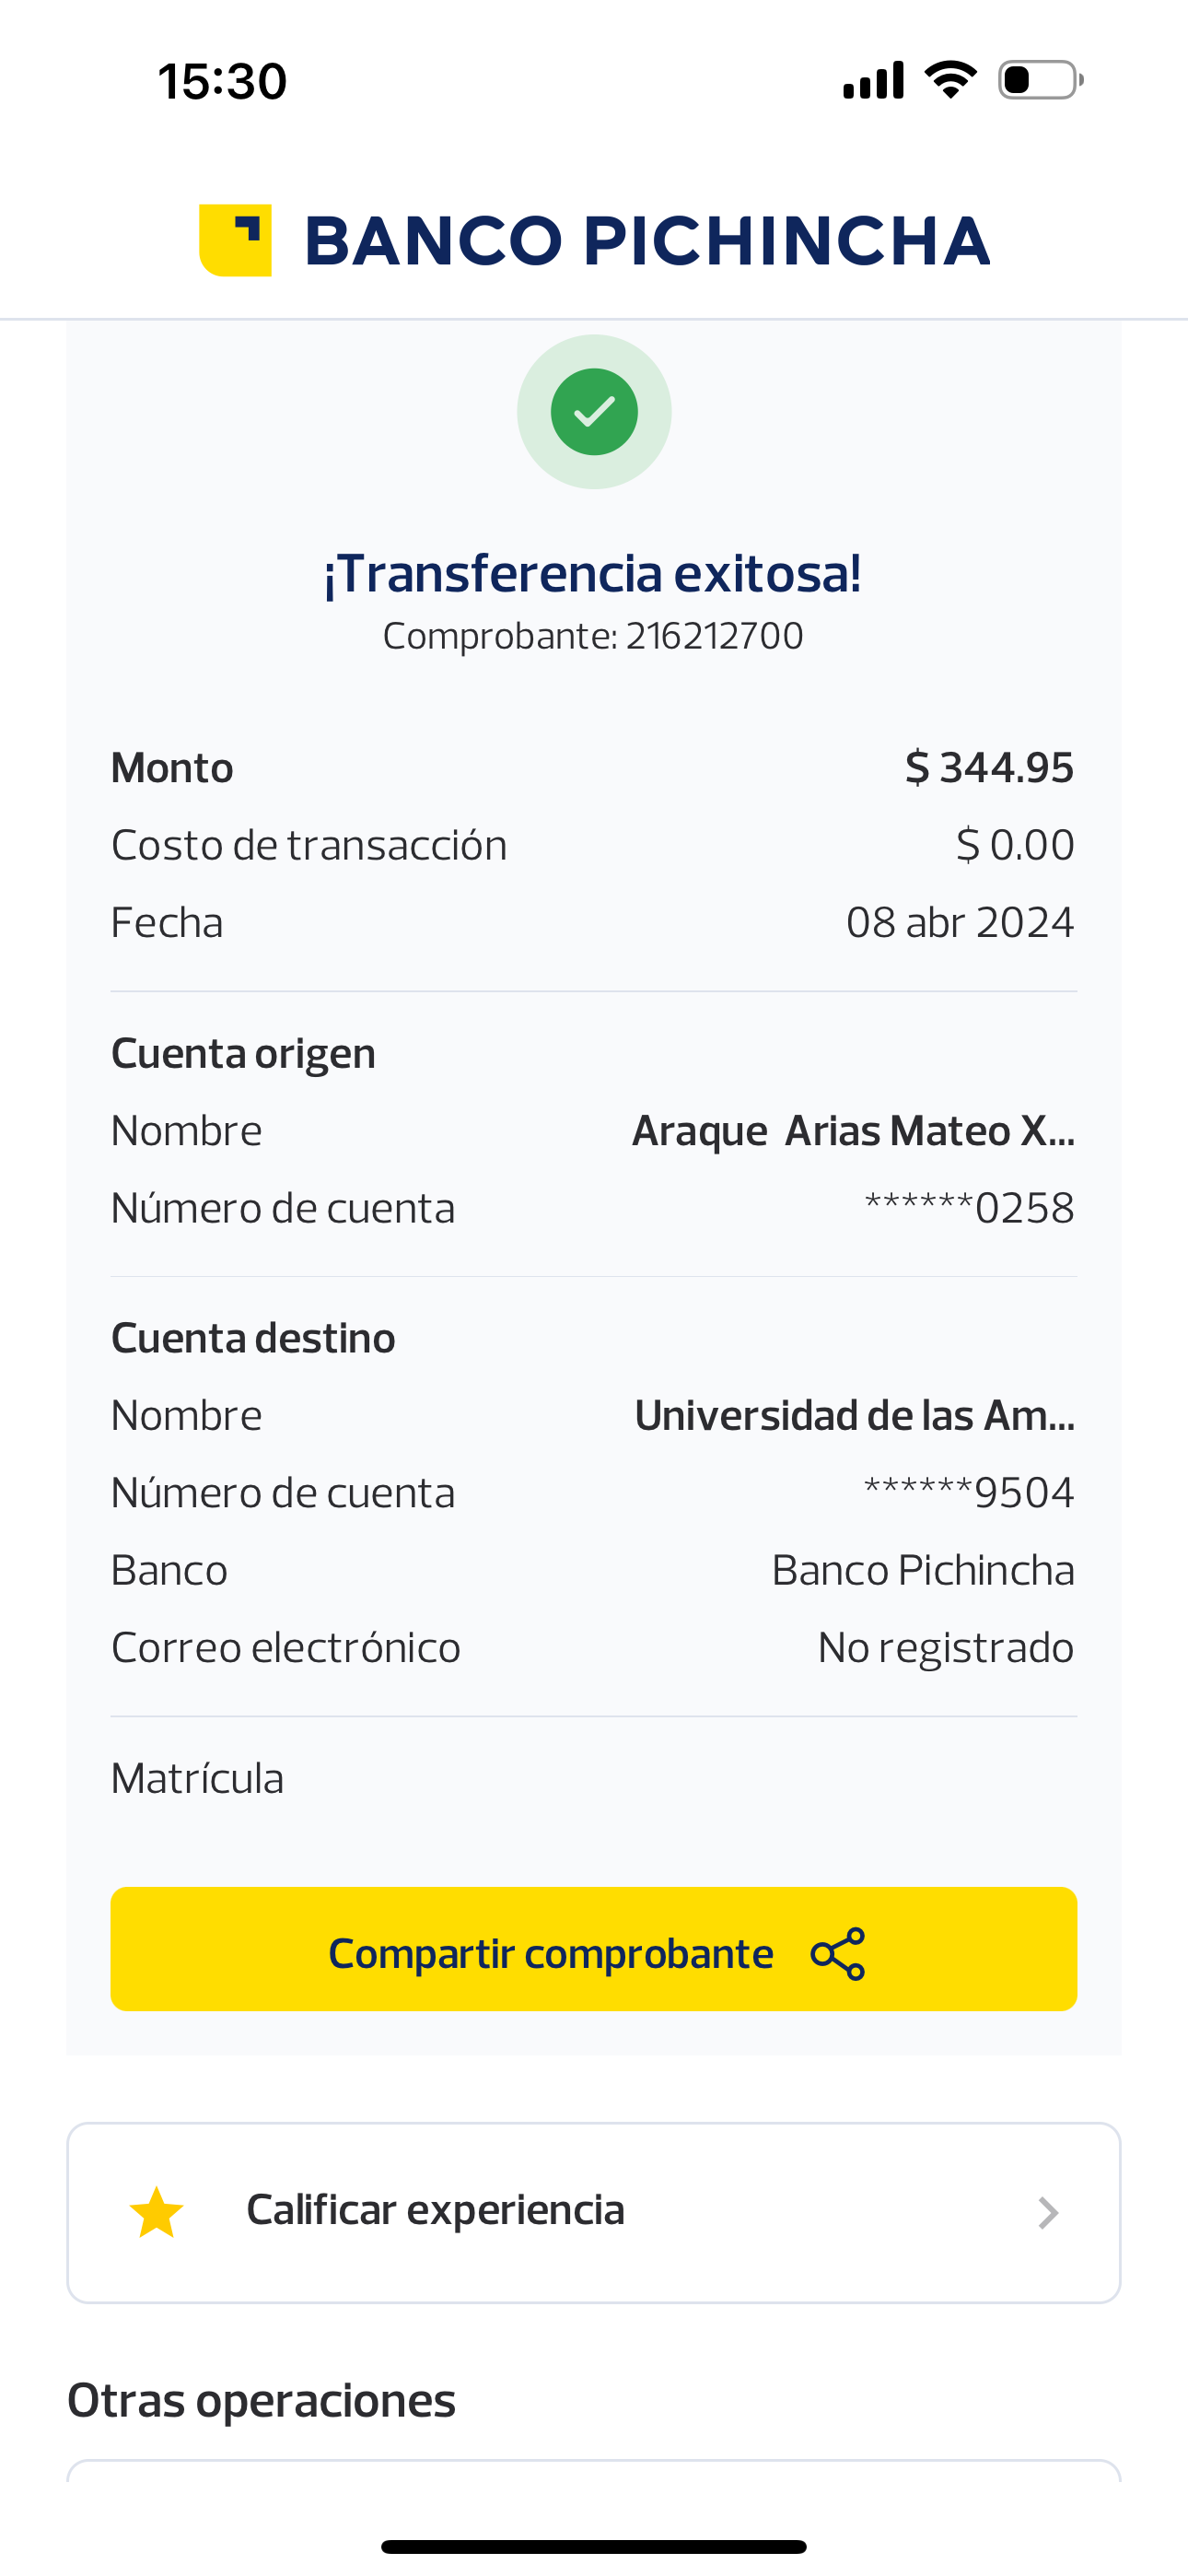Tap the home indicator bar
The image size is (1188, 2576).
point(594,2546)
